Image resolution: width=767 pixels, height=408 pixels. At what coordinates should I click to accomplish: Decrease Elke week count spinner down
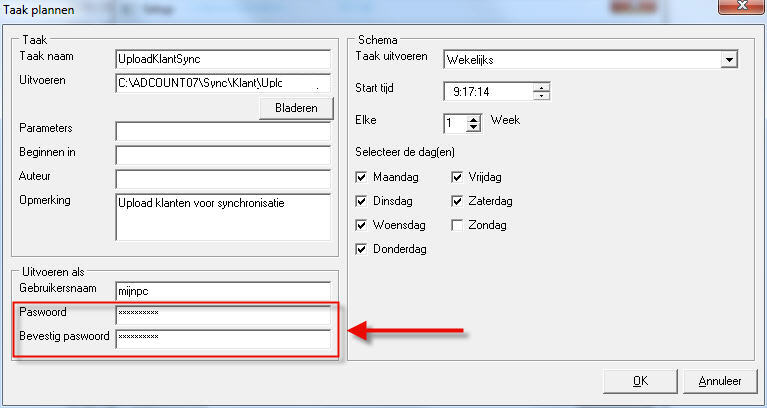click(473, 128)
